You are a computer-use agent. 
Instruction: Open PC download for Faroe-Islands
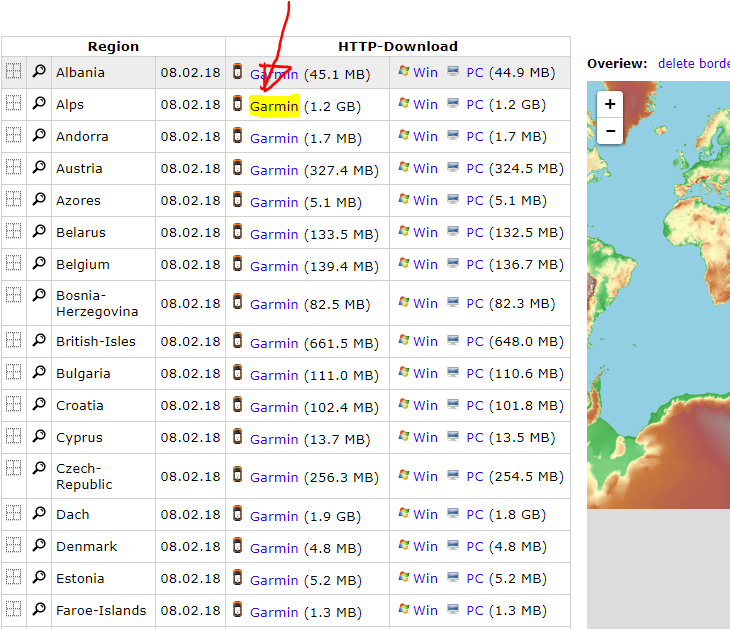coord(475,610)
